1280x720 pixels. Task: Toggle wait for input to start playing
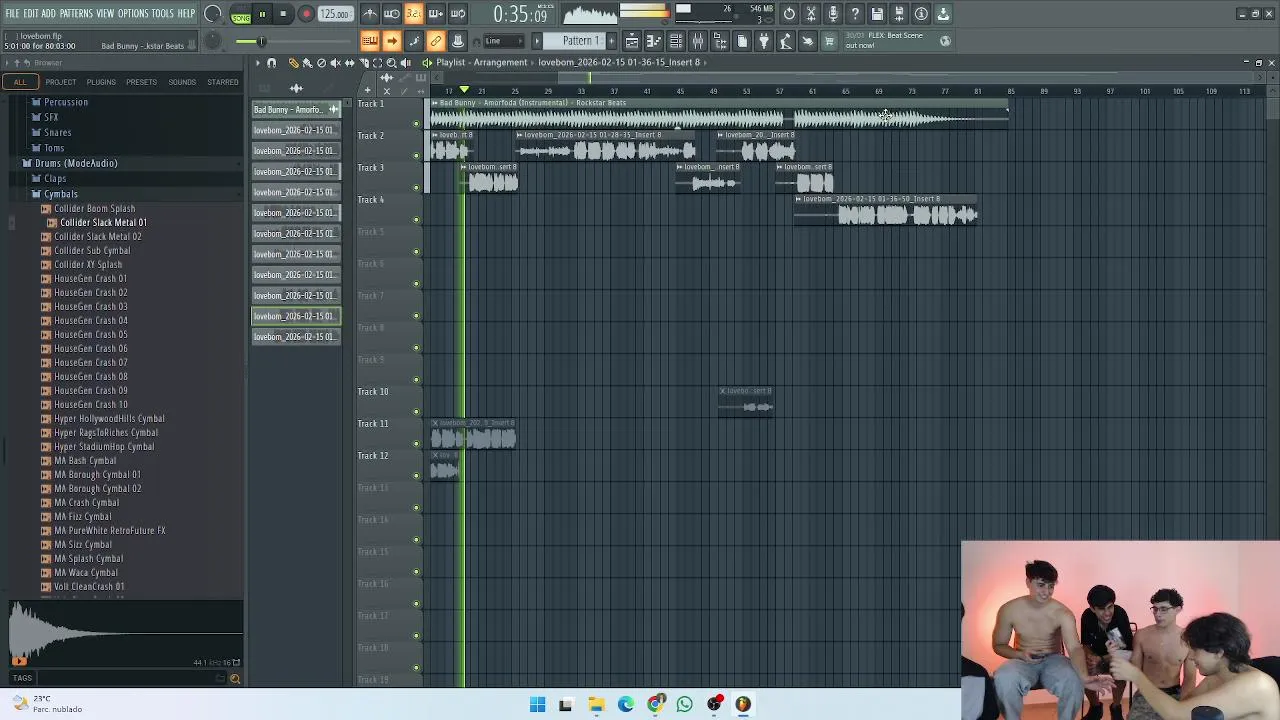click(x=392, y=14)
